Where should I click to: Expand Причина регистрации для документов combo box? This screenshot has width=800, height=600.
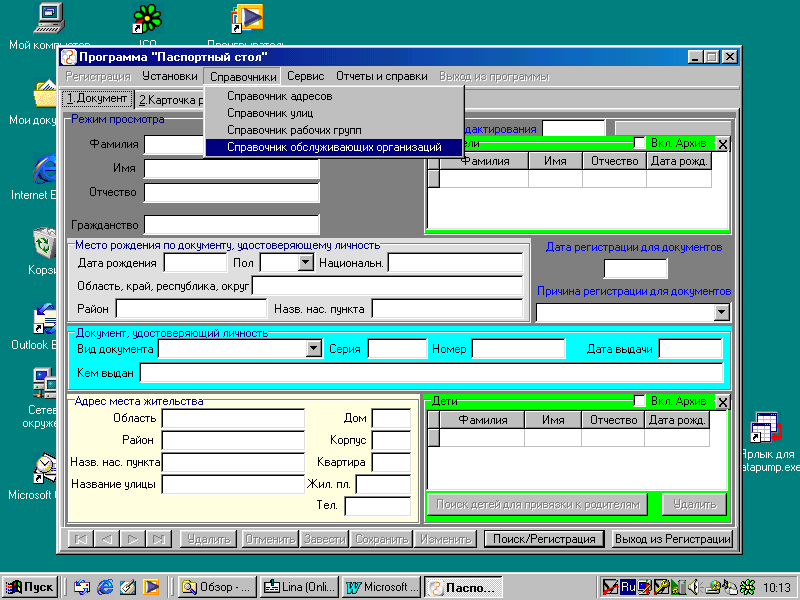tap(722, 312)
